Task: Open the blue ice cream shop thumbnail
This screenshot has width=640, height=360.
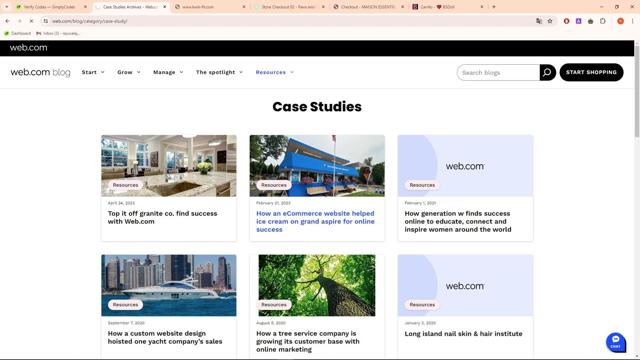Action: pos(317,166)
